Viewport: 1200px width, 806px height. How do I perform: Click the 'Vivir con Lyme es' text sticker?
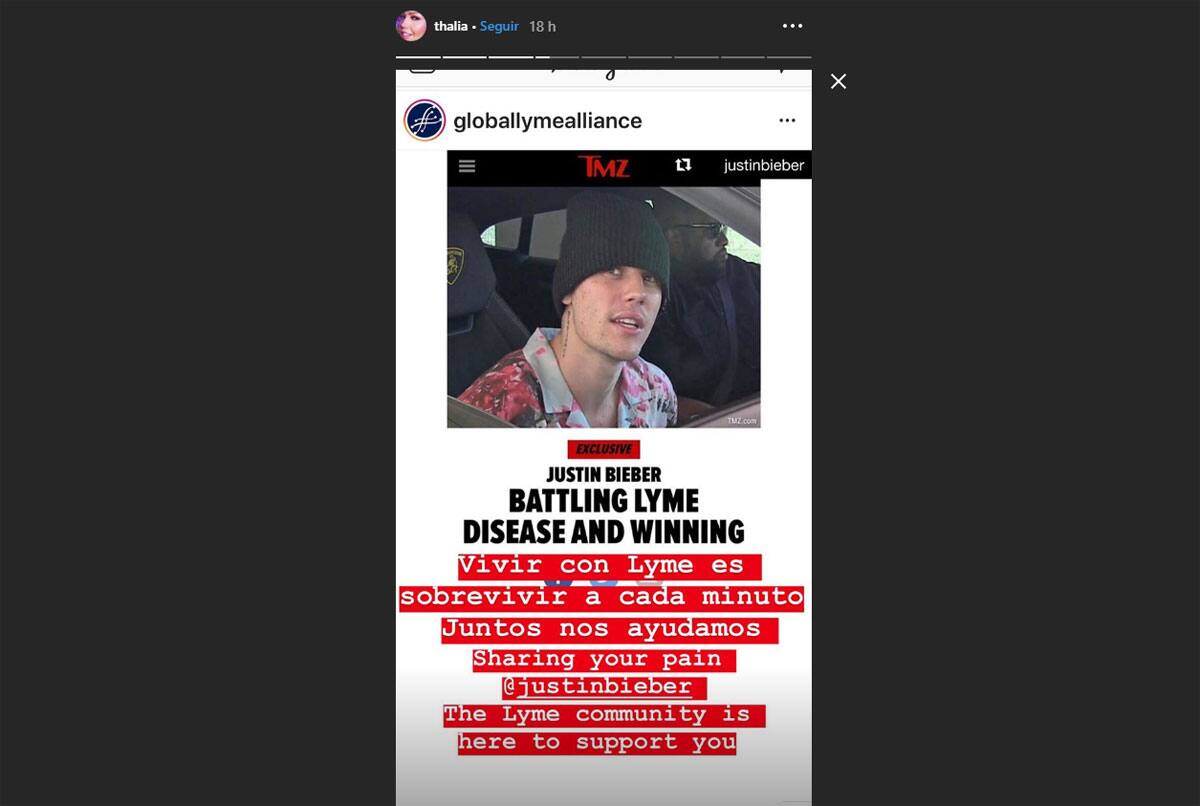(x=603, y=565)
